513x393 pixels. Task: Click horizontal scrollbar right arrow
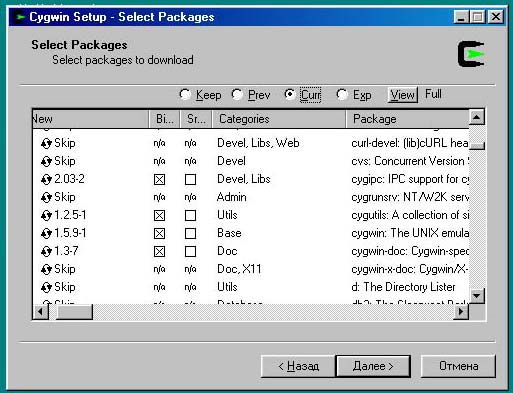tap(461, 312)
